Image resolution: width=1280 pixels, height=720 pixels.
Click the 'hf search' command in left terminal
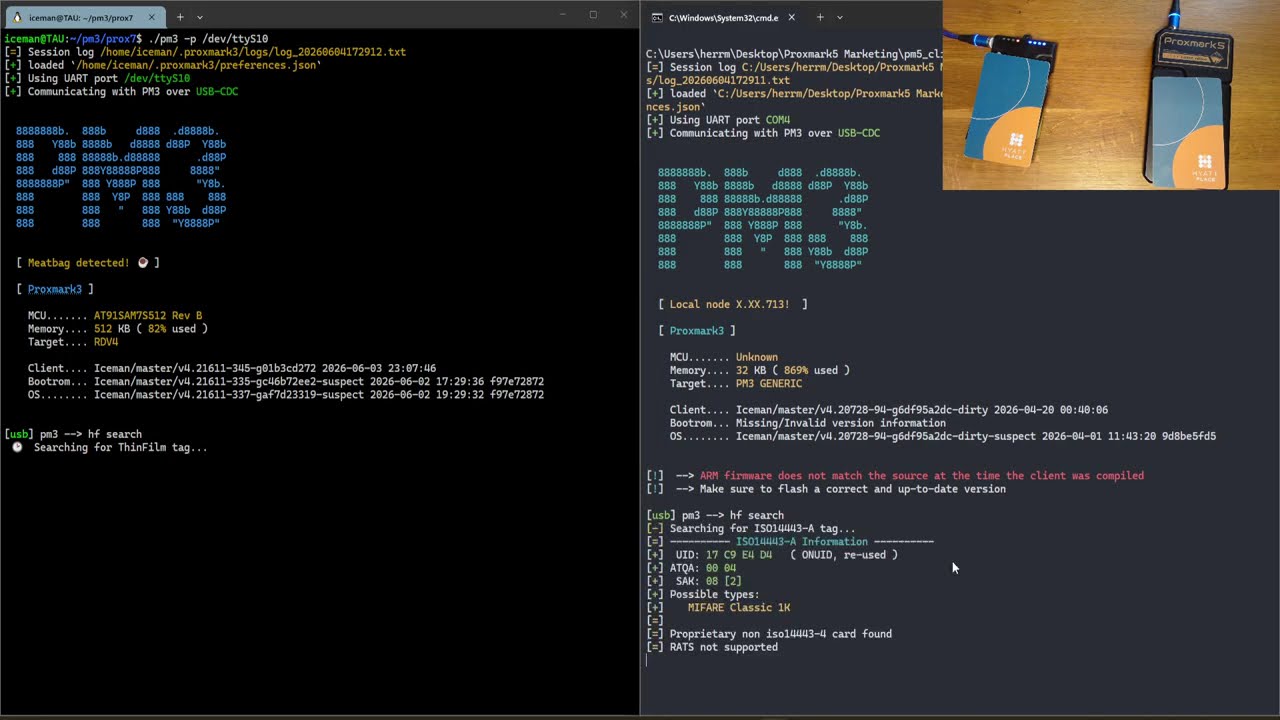pos(115,434)
